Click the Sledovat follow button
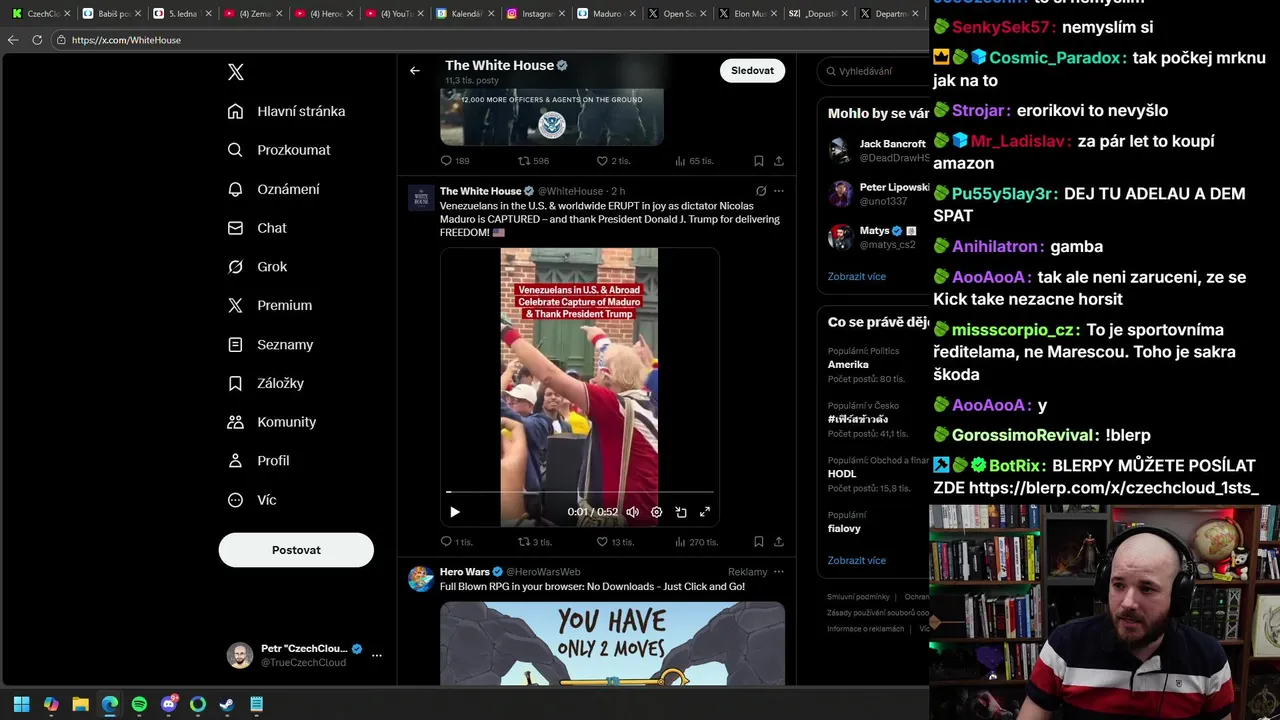Image resolution: width=1280 pixels, height=720 pixels. 752,70
